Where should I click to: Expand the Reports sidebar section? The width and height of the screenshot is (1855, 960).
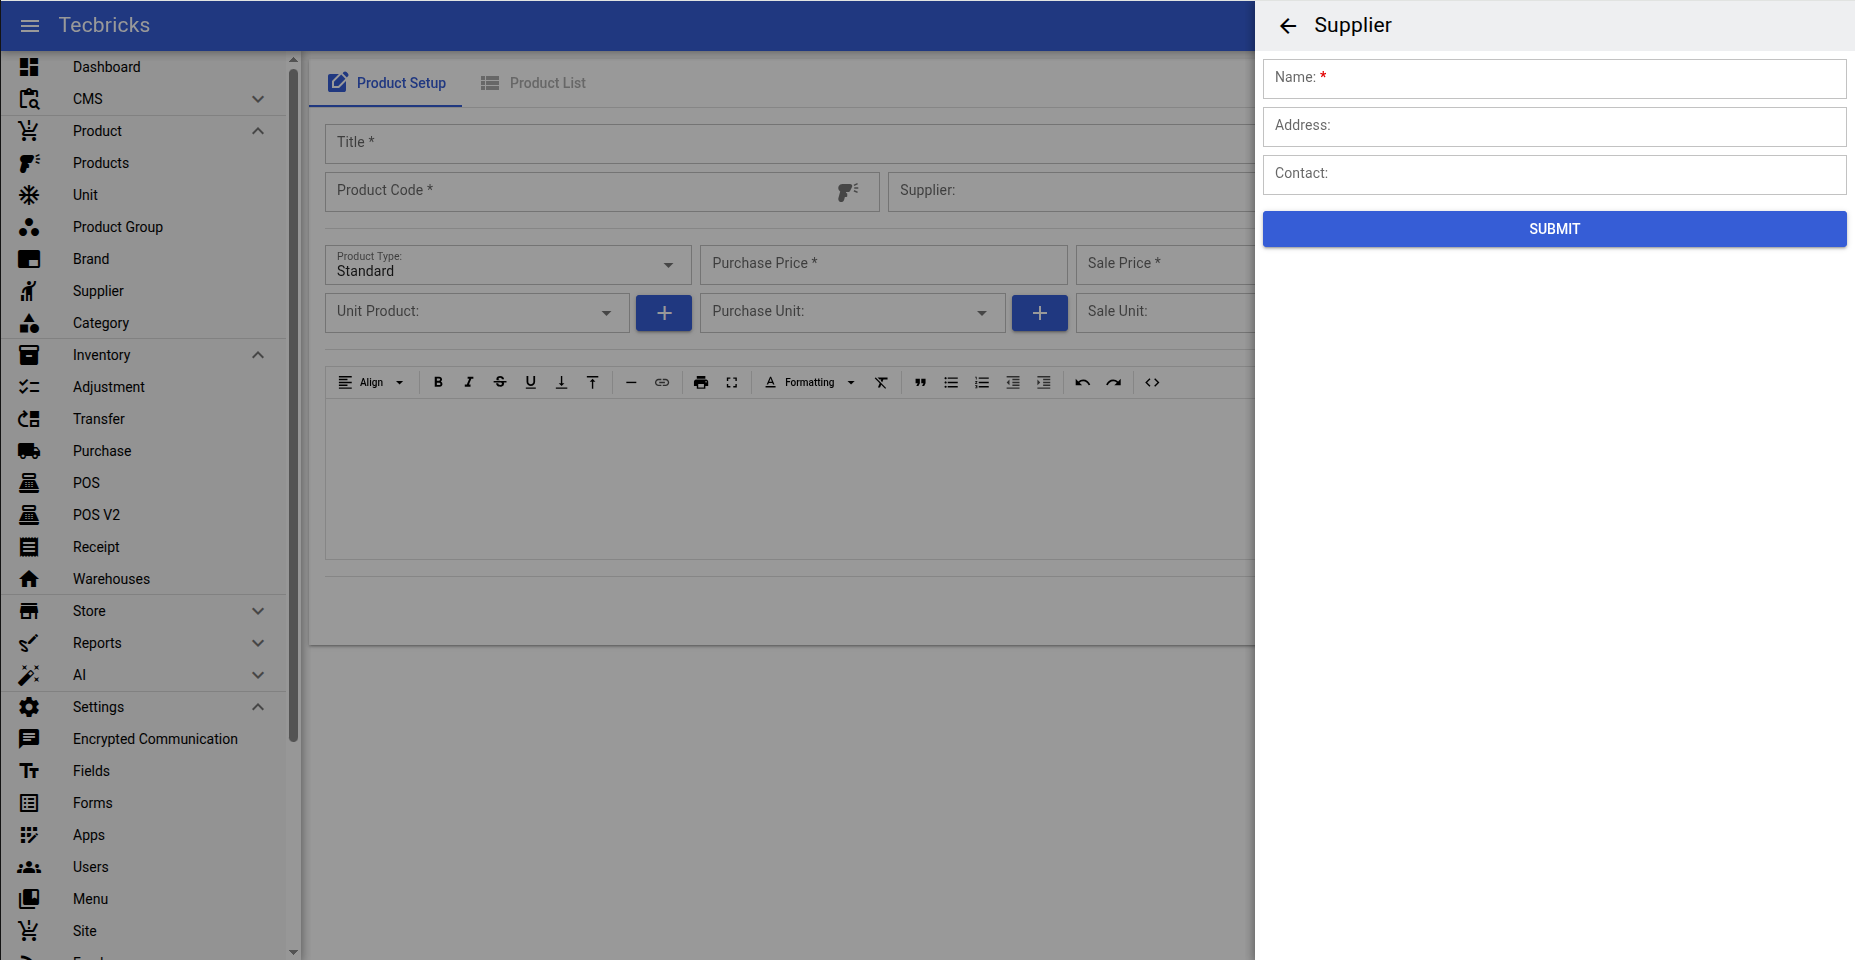point(143,643)
